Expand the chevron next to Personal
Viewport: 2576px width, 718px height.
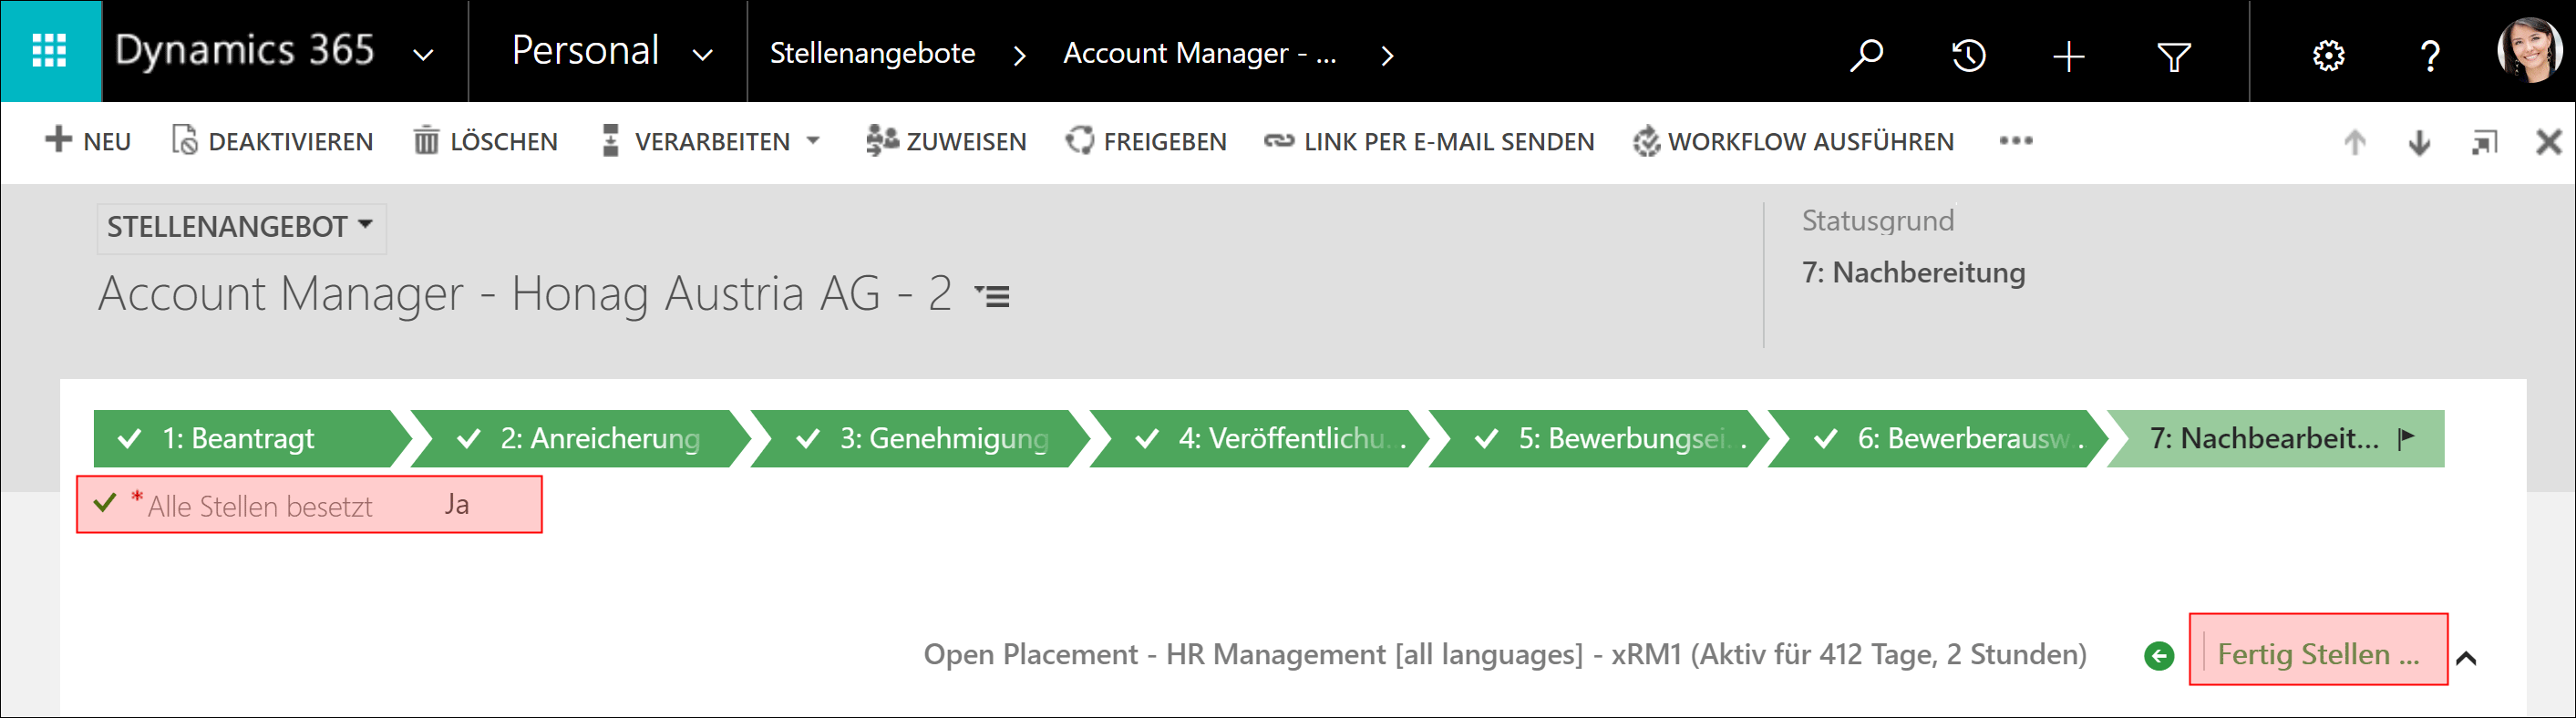(703, 55)
